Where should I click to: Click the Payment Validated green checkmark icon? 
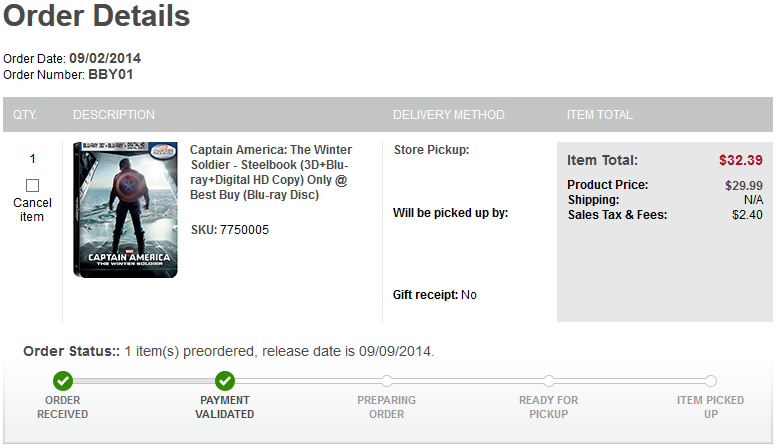pyautogui.click(x=225, y=381)
